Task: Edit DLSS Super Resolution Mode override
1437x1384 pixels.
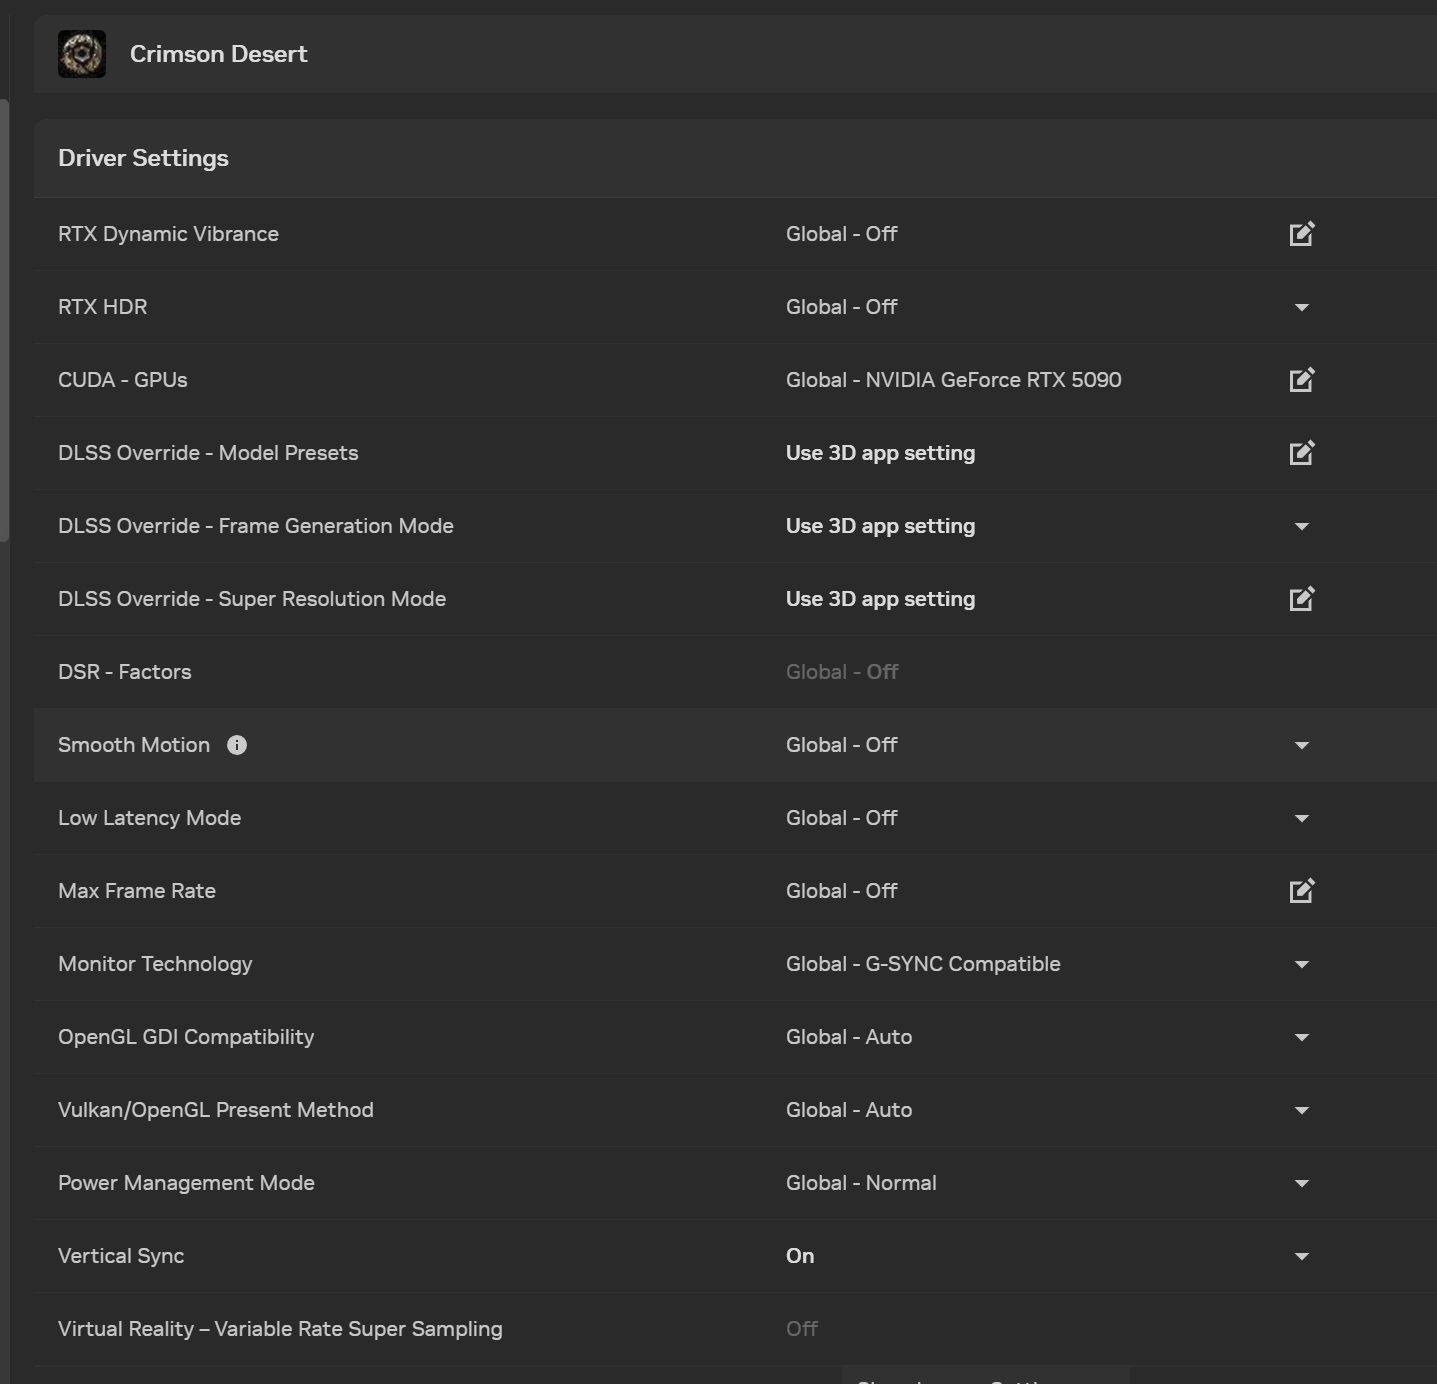Action: pos(1301,599)
